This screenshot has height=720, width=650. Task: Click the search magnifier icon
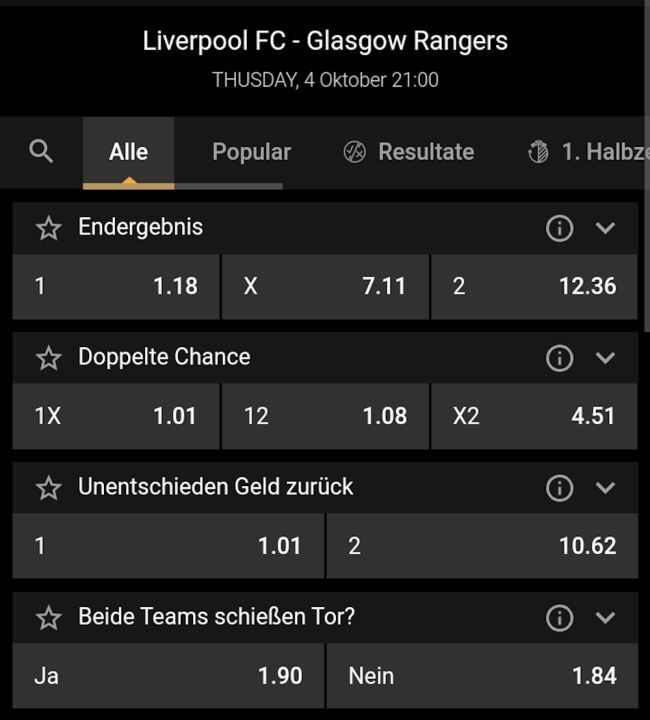click(x=41, y=152)
